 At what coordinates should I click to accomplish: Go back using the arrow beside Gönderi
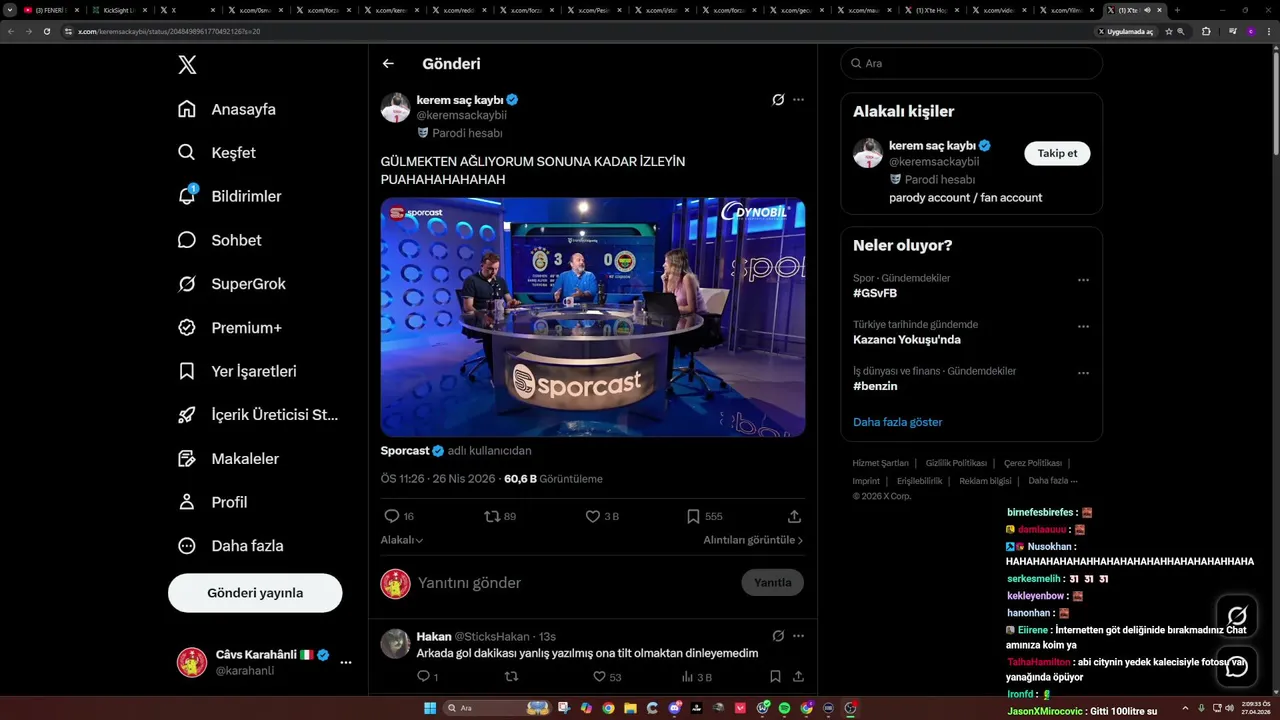click(x=388, y=64)
